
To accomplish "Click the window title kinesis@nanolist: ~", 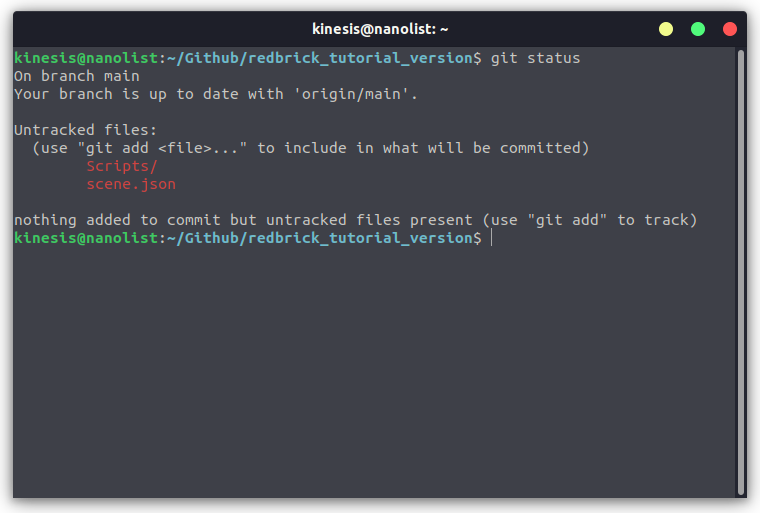I will pos(380,29).
